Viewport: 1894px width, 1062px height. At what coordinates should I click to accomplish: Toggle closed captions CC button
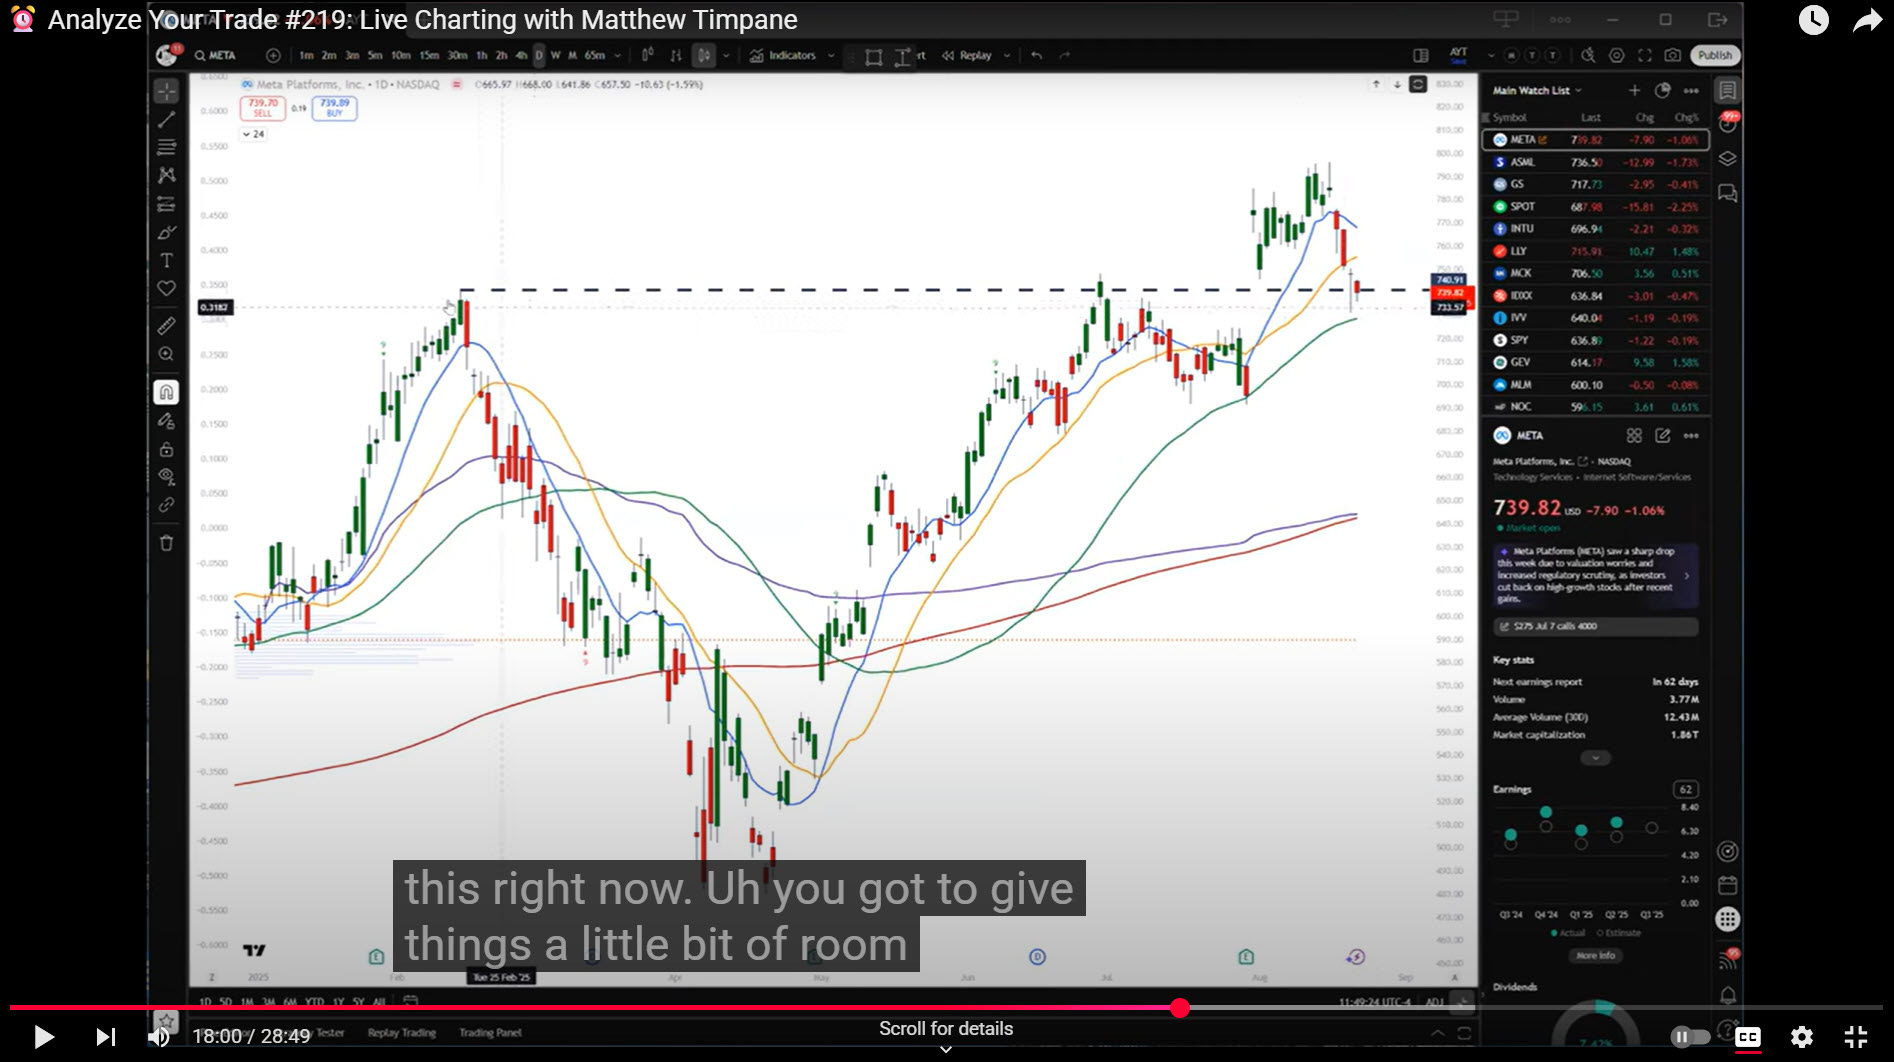click(x=1747, y=1037)
